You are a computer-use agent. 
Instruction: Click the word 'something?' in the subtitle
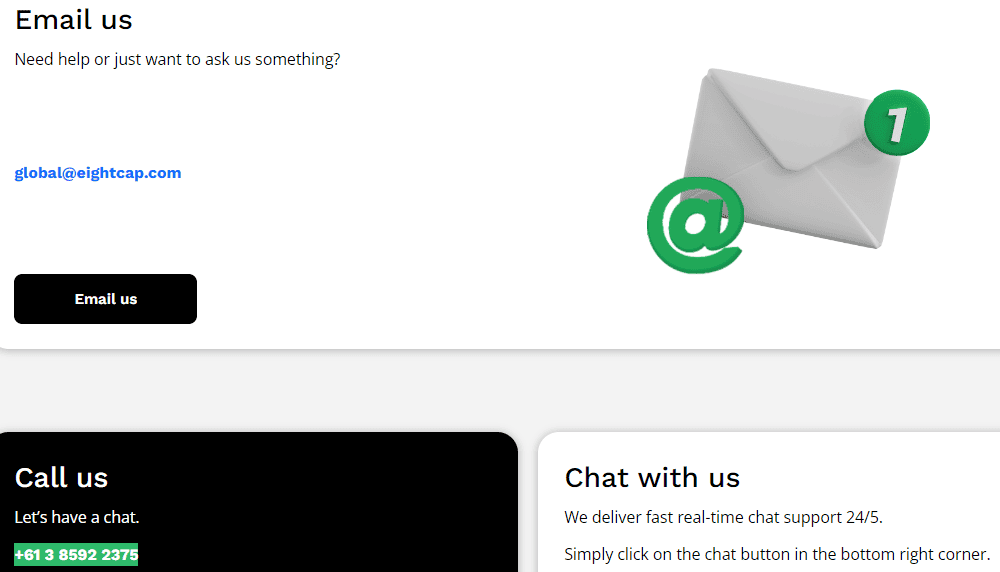pos(298,59)
